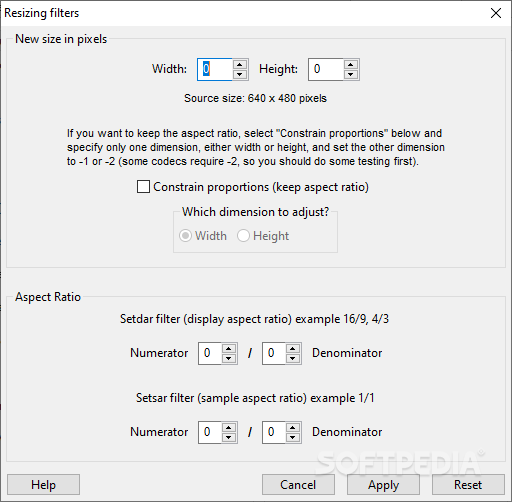This screenshot has height=502, width=512.
Task: Apply the resizing filter settings
Action: coord(383,485)
